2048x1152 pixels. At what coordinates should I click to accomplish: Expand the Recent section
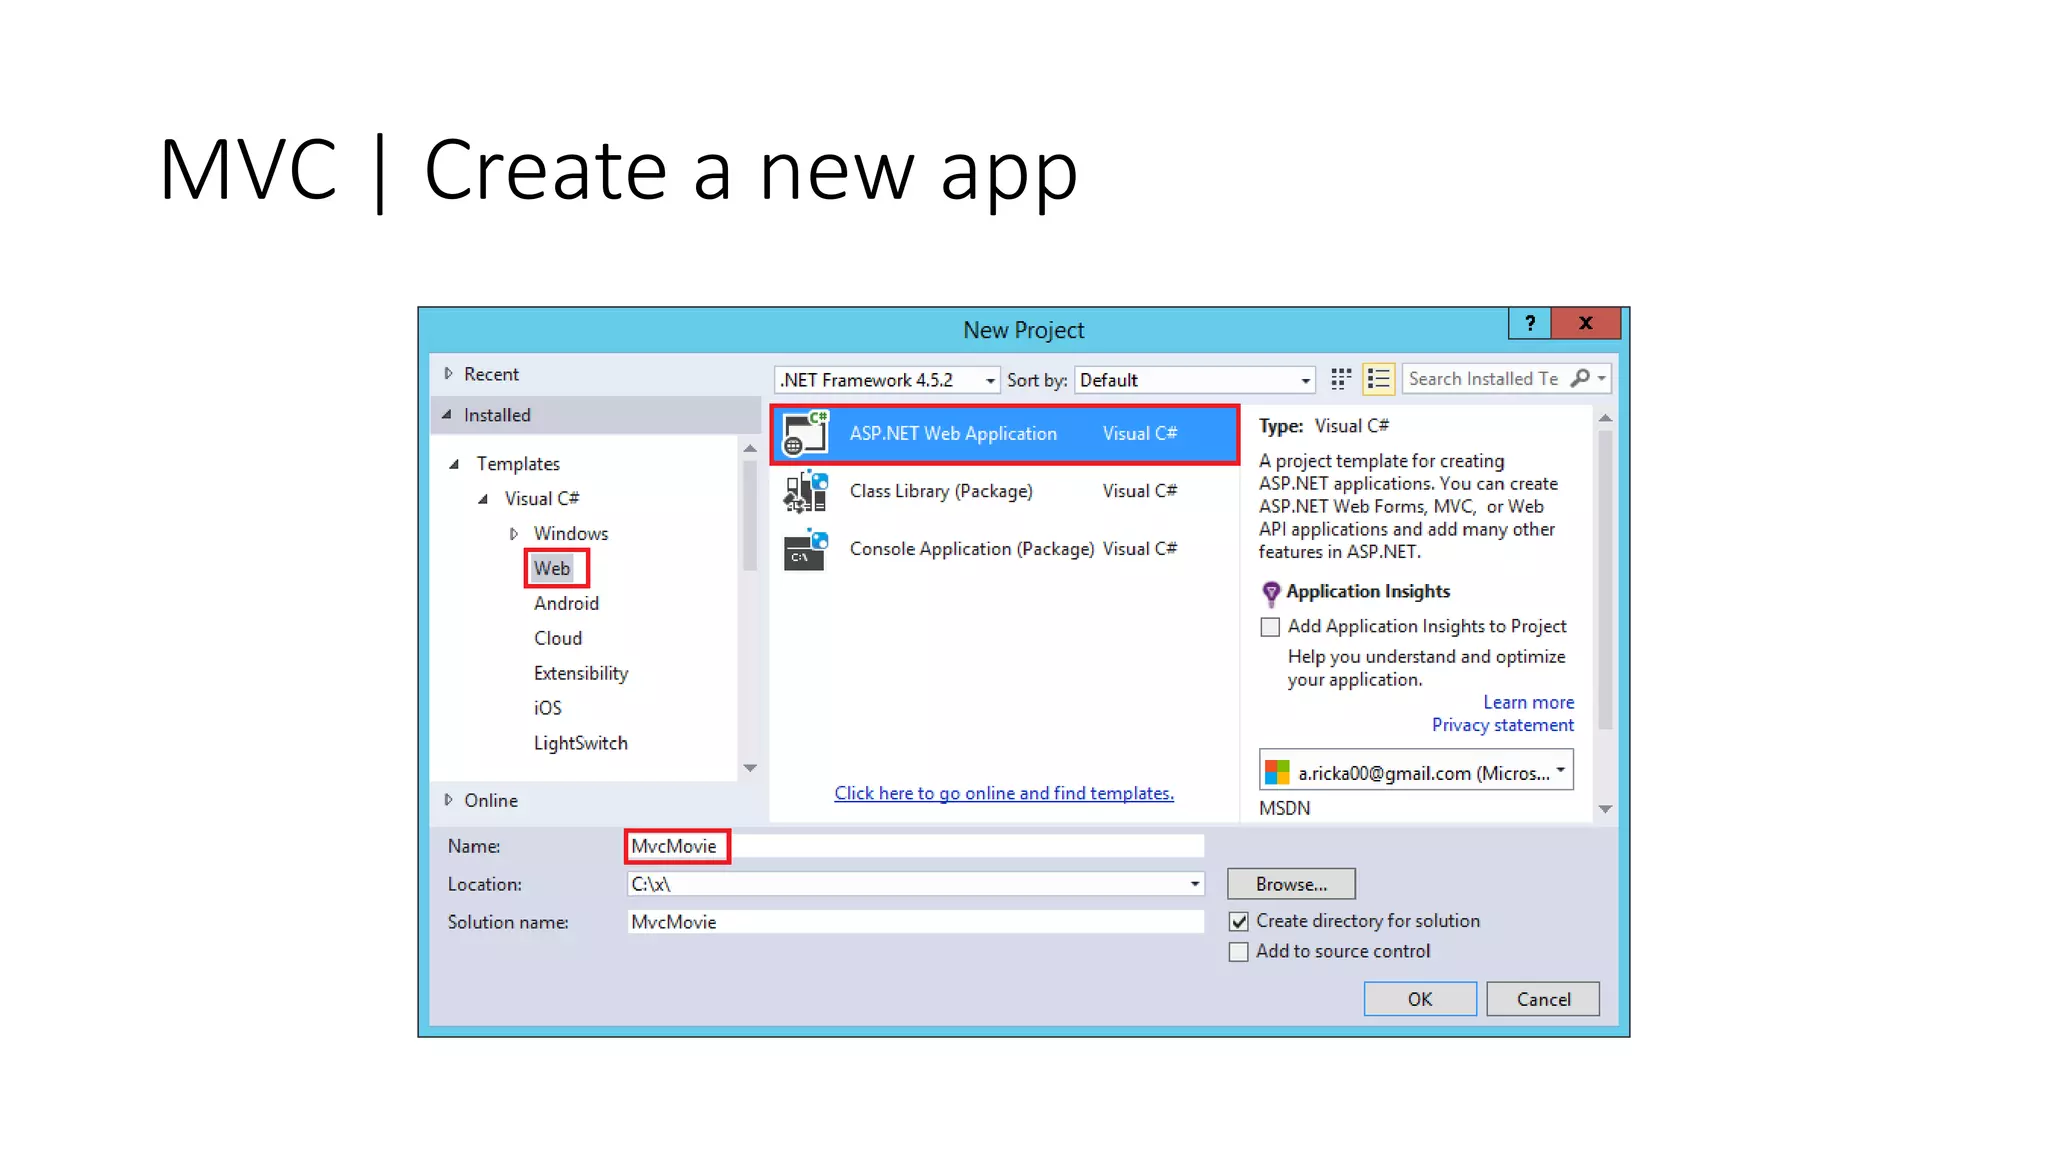[448, 373]
